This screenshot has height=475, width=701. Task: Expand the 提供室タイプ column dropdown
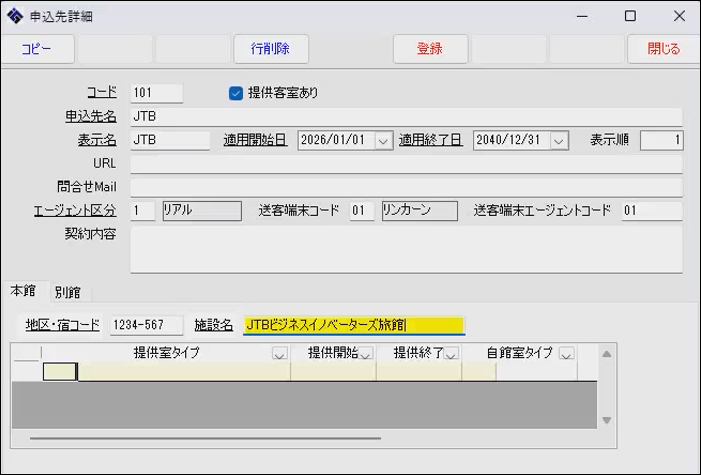pyautogui.click(x=279, y=354)
